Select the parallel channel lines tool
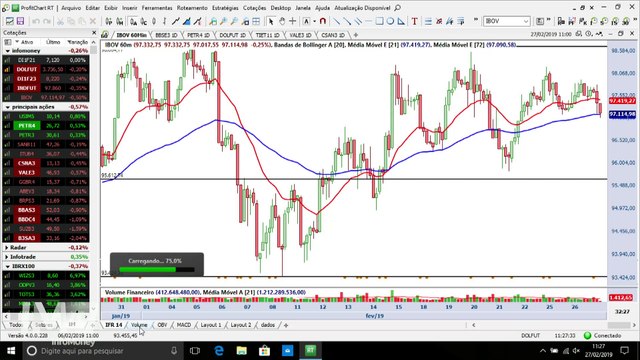 [358, 21]
